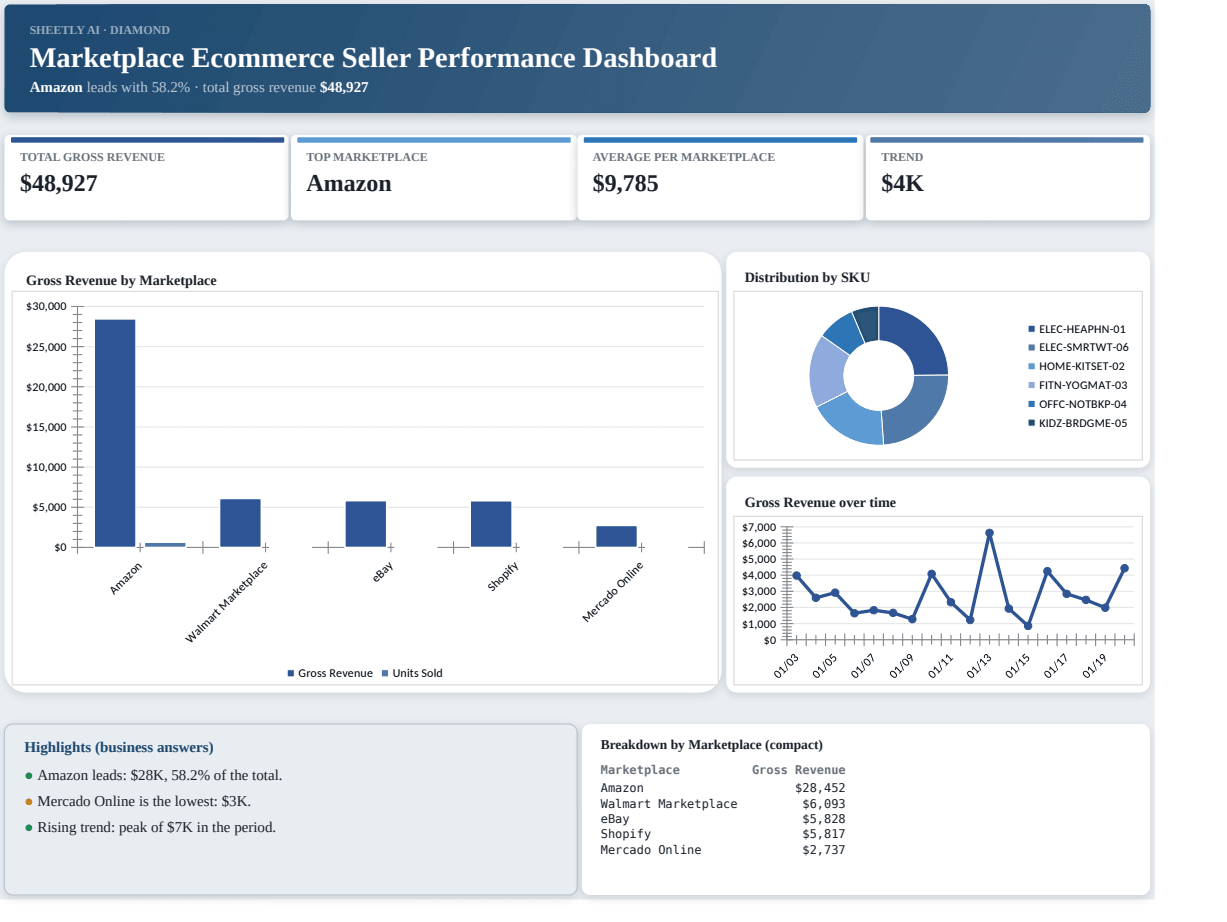Click the small Units Sold bar for Amazon
The image size is (1227, 922).
[x=165, y=545]
